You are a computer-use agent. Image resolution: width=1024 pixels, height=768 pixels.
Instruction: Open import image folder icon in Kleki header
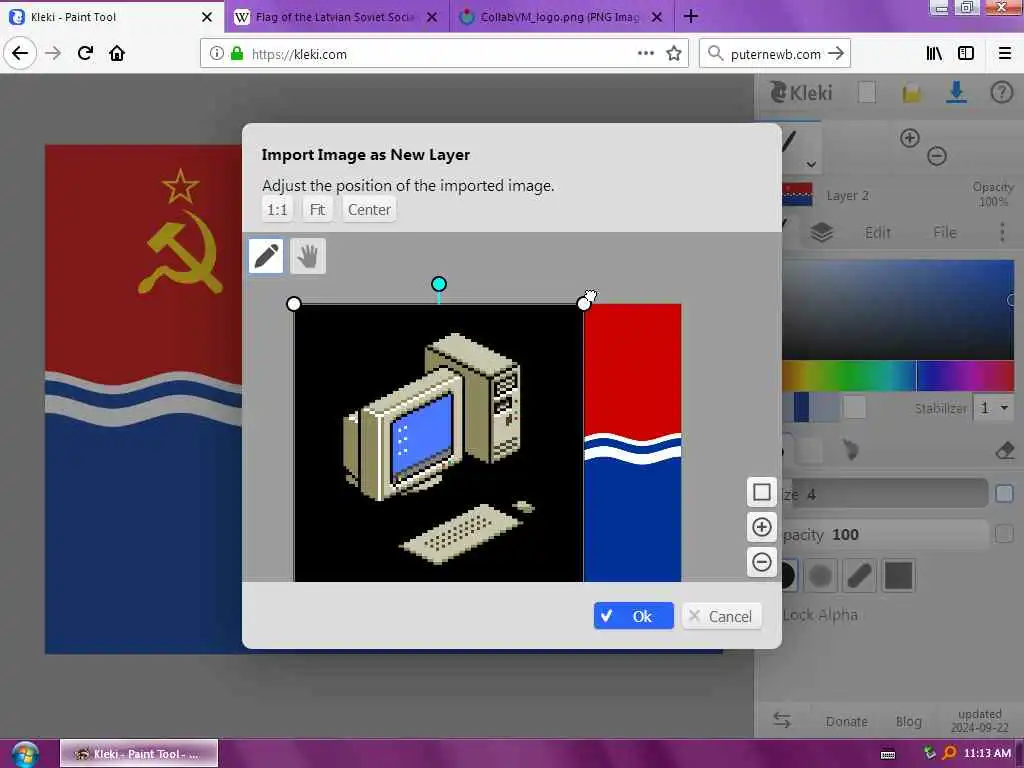[912, 93]
